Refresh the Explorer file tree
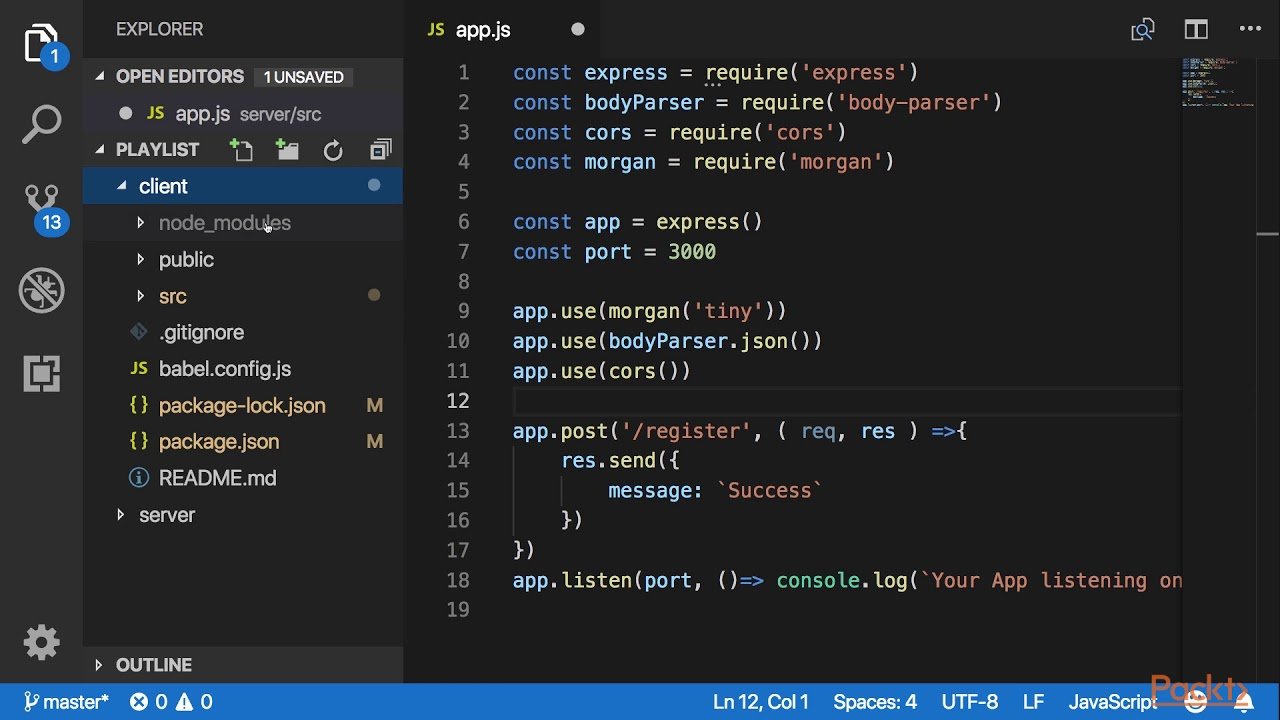This screenshot has height=720, width=1280. pyautogui.click(x=333, y=150)
